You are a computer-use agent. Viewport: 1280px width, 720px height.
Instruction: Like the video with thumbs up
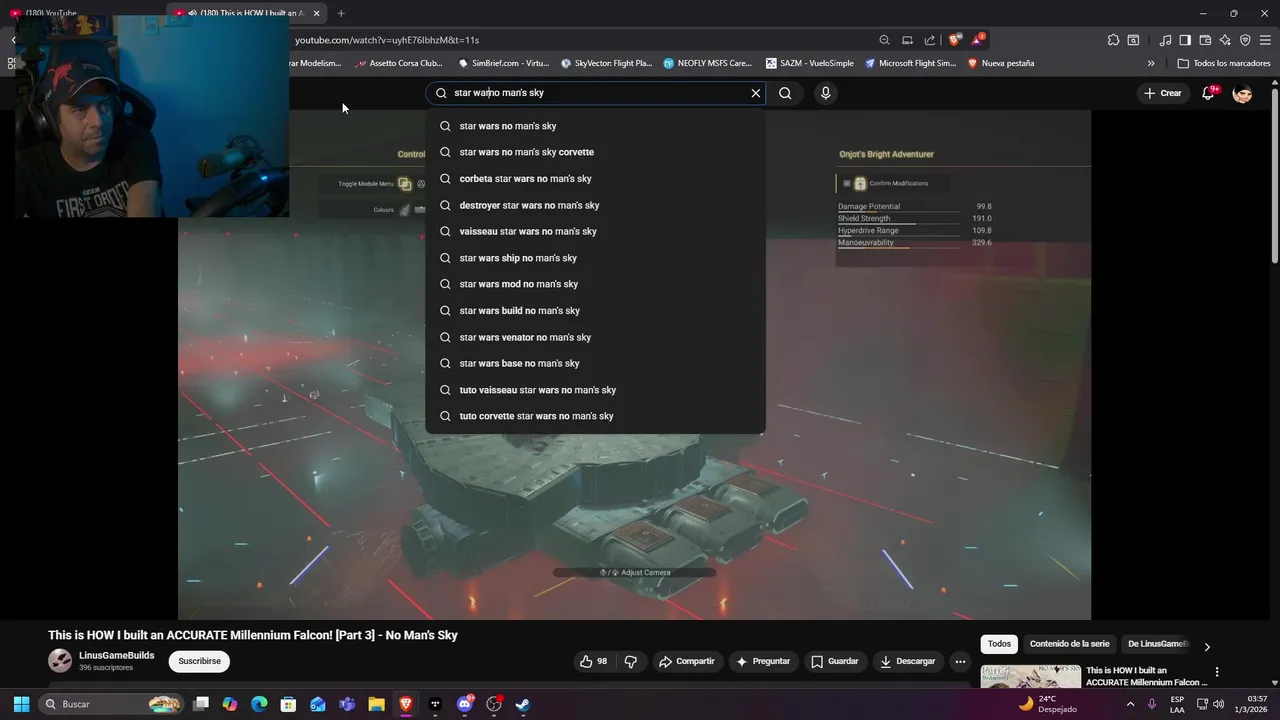[x=593, y=661]
